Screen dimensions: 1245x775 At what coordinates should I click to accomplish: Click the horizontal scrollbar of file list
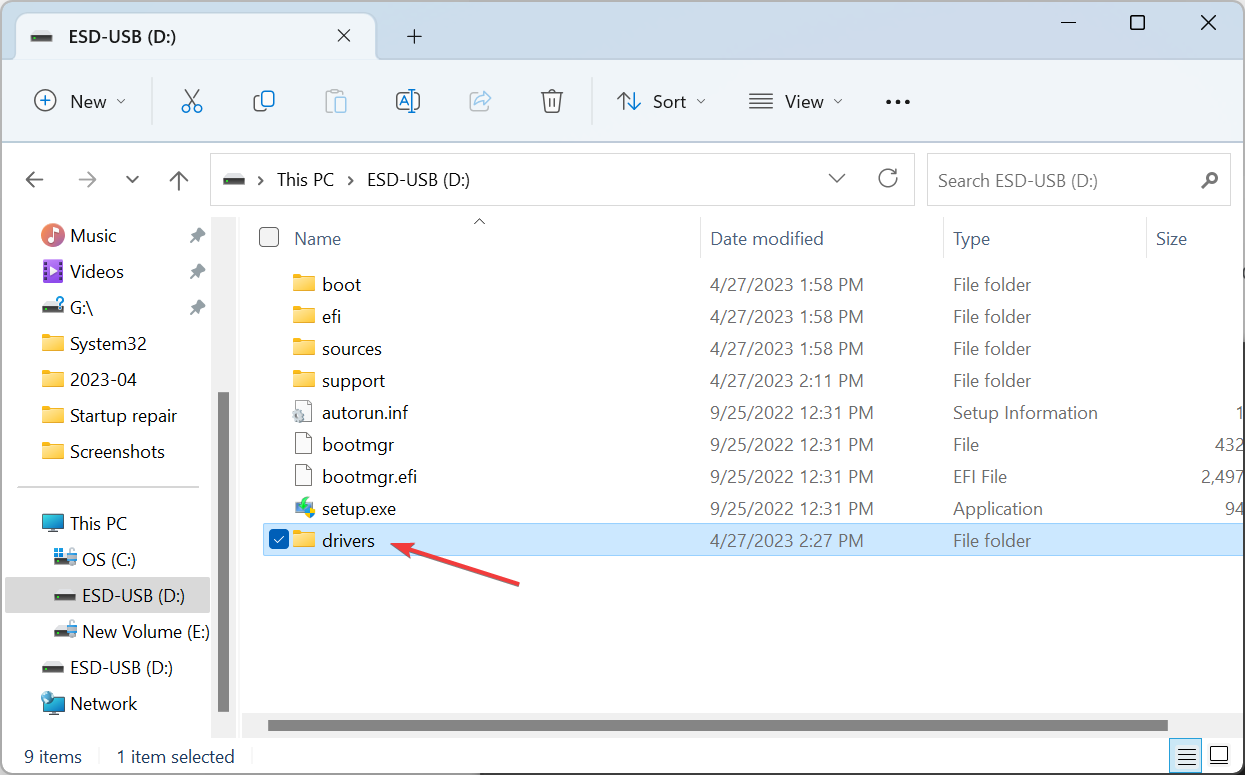(x=718, y=725)
